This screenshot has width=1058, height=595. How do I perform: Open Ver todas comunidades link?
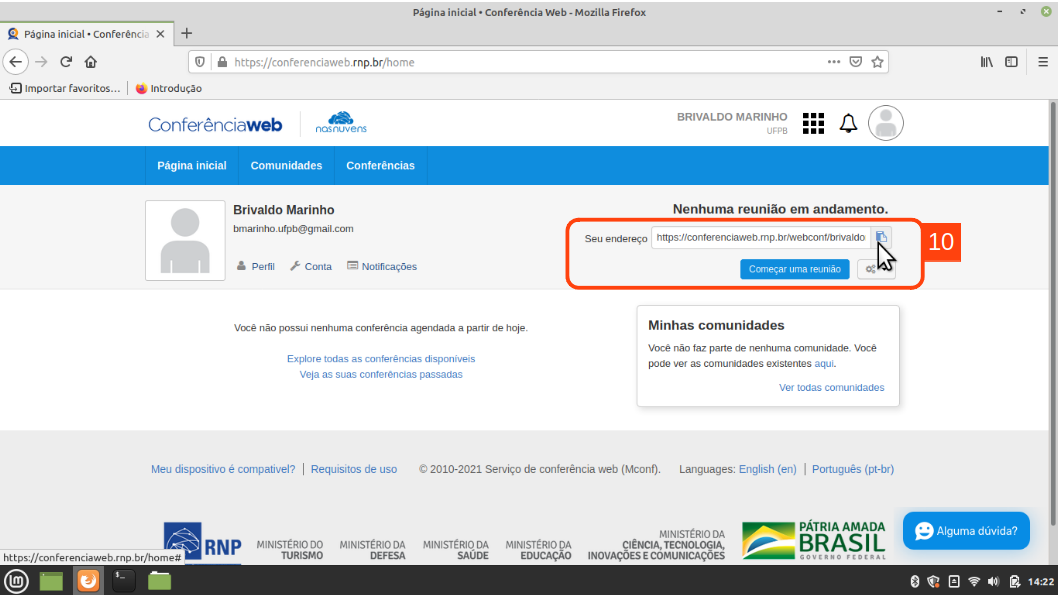coord(831,388)
